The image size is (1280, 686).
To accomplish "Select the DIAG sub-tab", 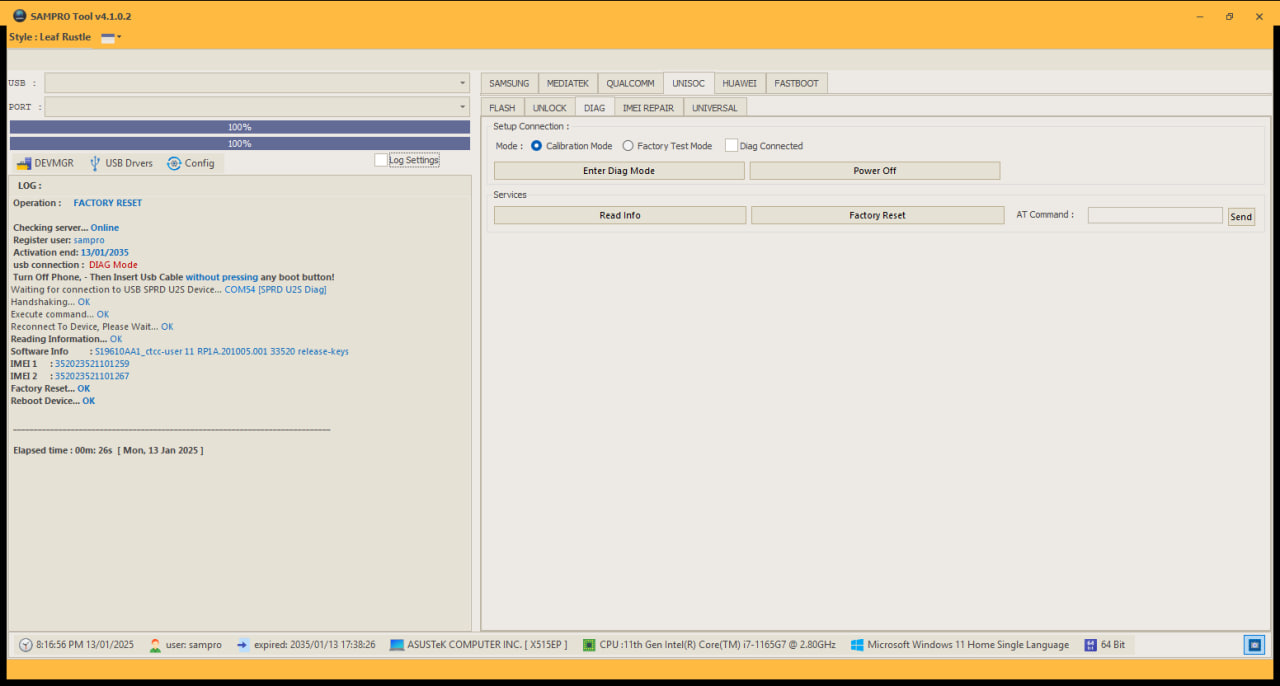I will pyautogui.click(x=594, y=107).
